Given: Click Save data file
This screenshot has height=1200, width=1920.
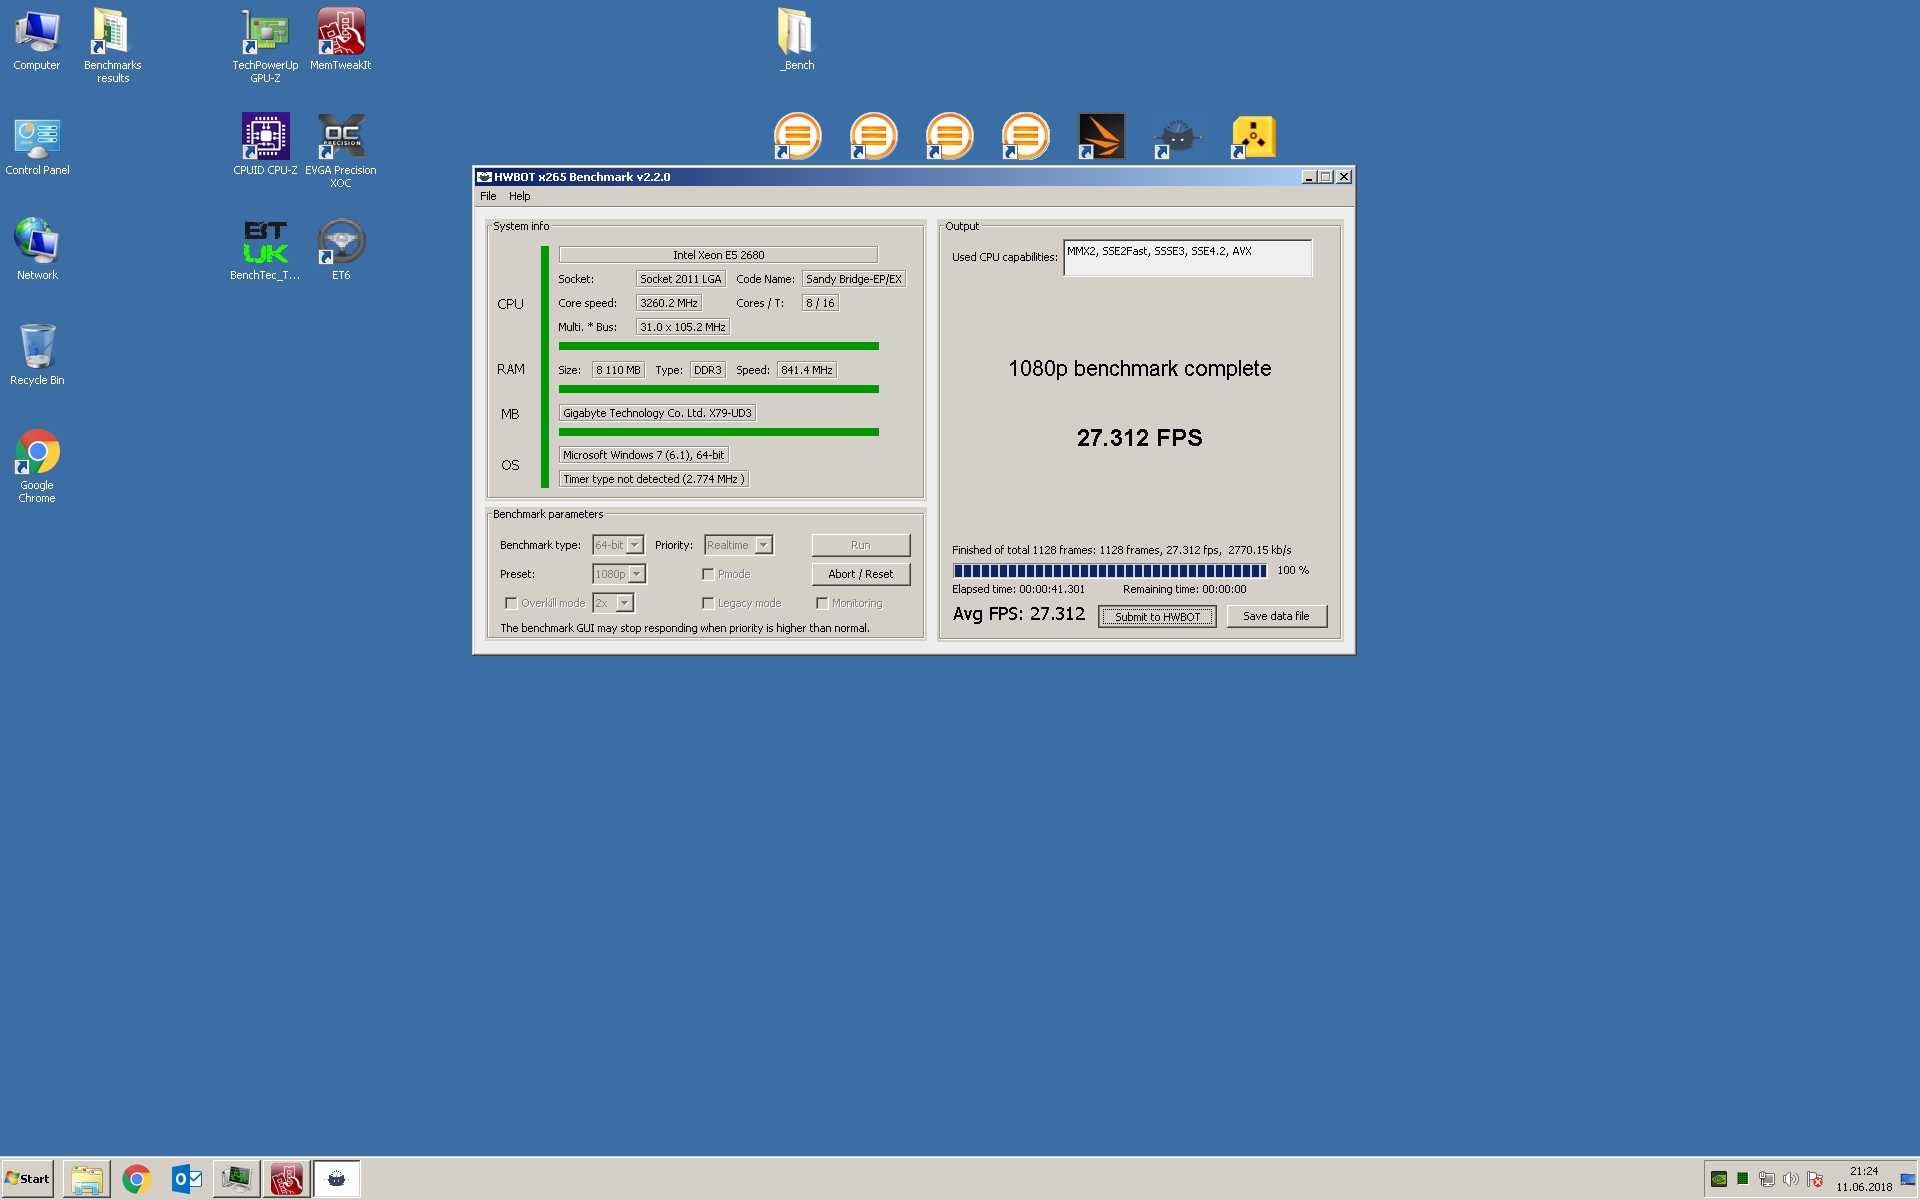Looking at the screenshot, I should 1276,616.
